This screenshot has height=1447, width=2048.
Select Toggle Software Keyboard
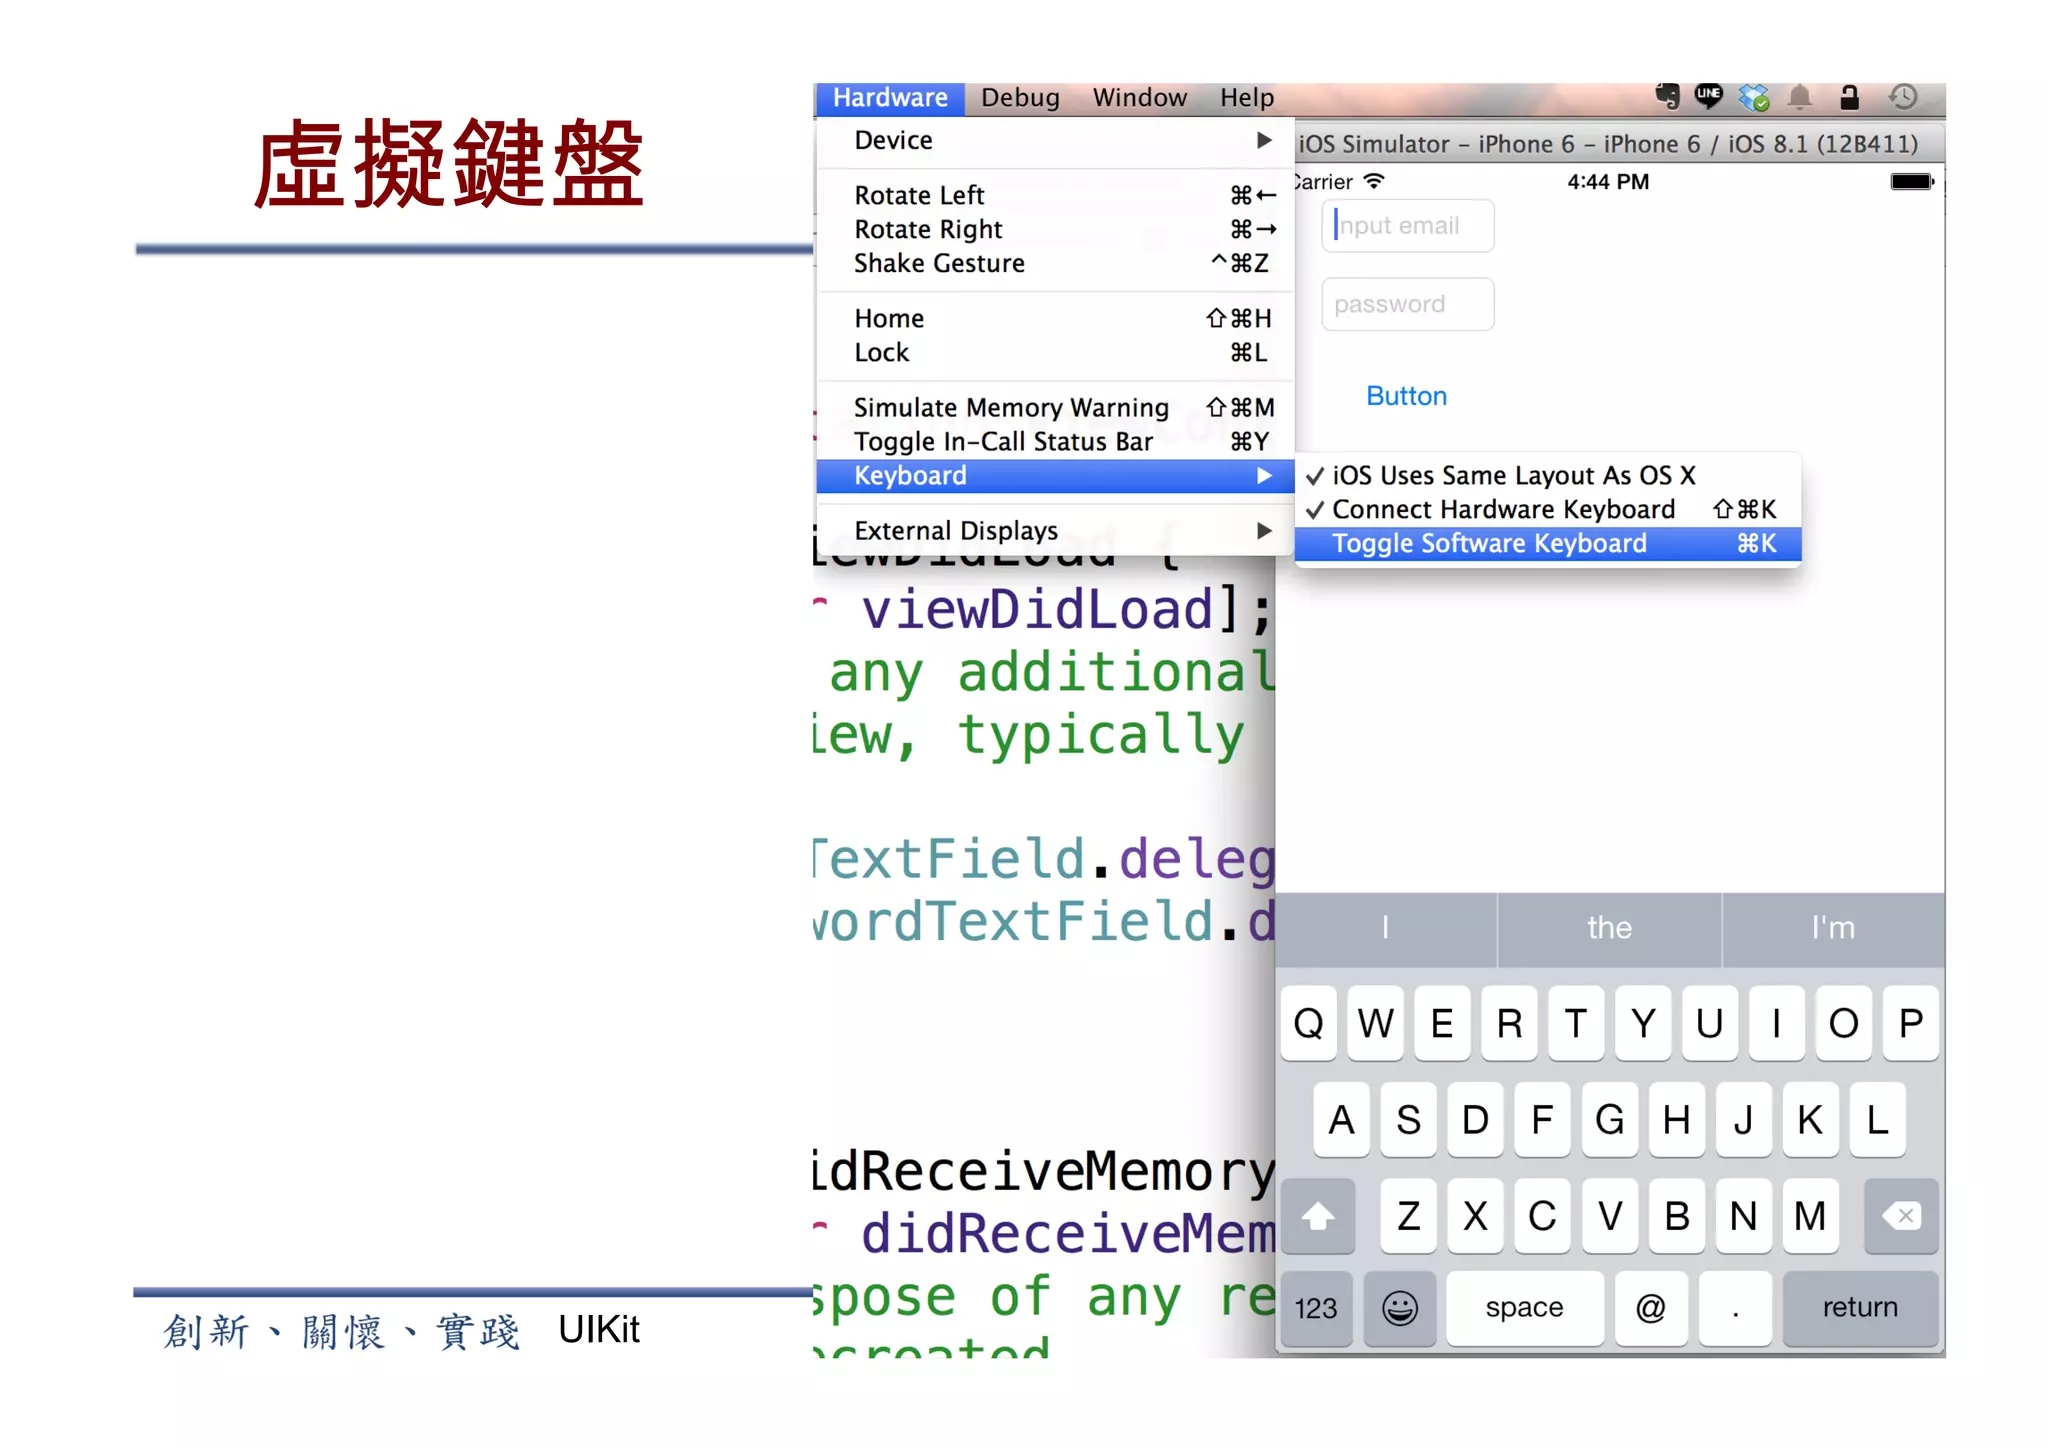point(1547,544)
